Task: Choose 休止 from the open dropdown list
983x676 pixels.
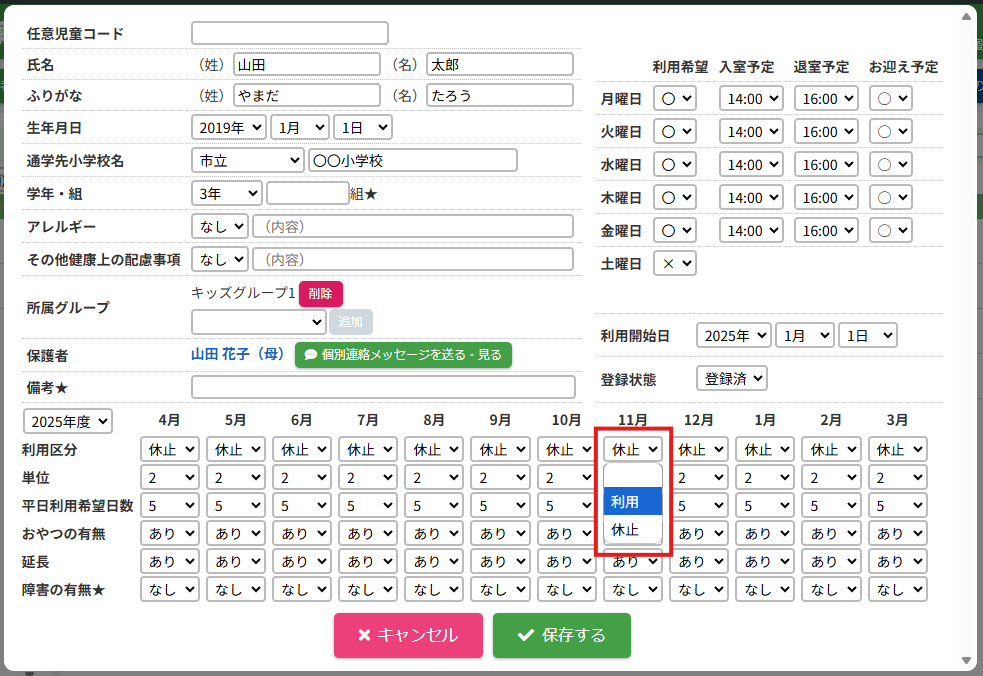Action: [x=632, y=529]
